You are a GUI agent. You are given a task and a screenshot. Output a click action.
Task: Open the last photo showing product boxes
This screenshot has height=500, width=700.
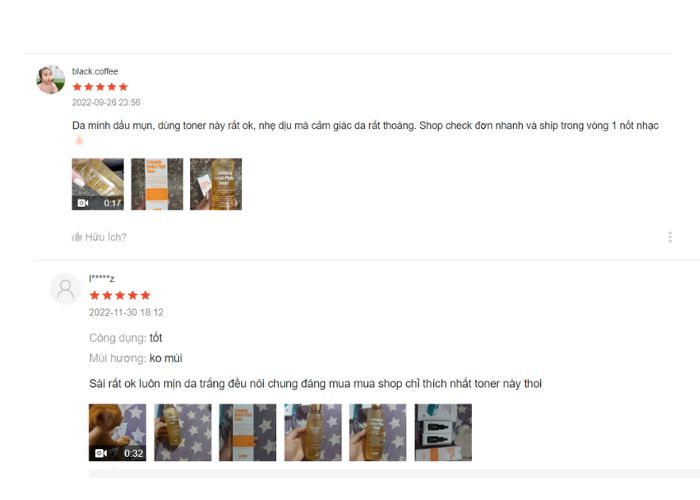[443, 432]
